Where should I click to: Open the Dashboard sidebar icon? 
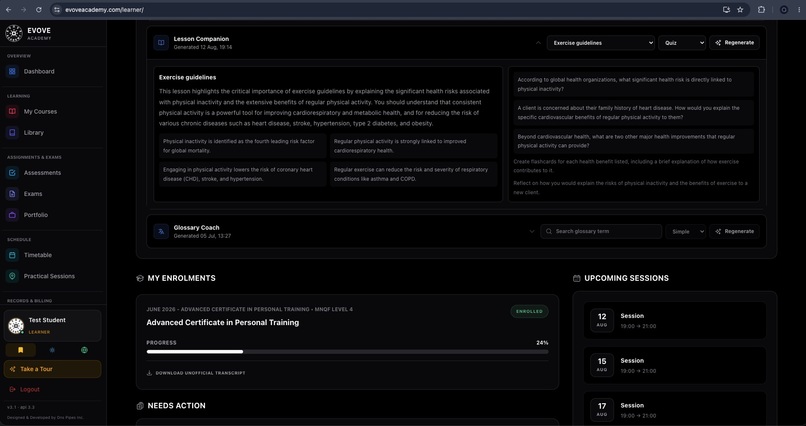[x=12, y=71]
